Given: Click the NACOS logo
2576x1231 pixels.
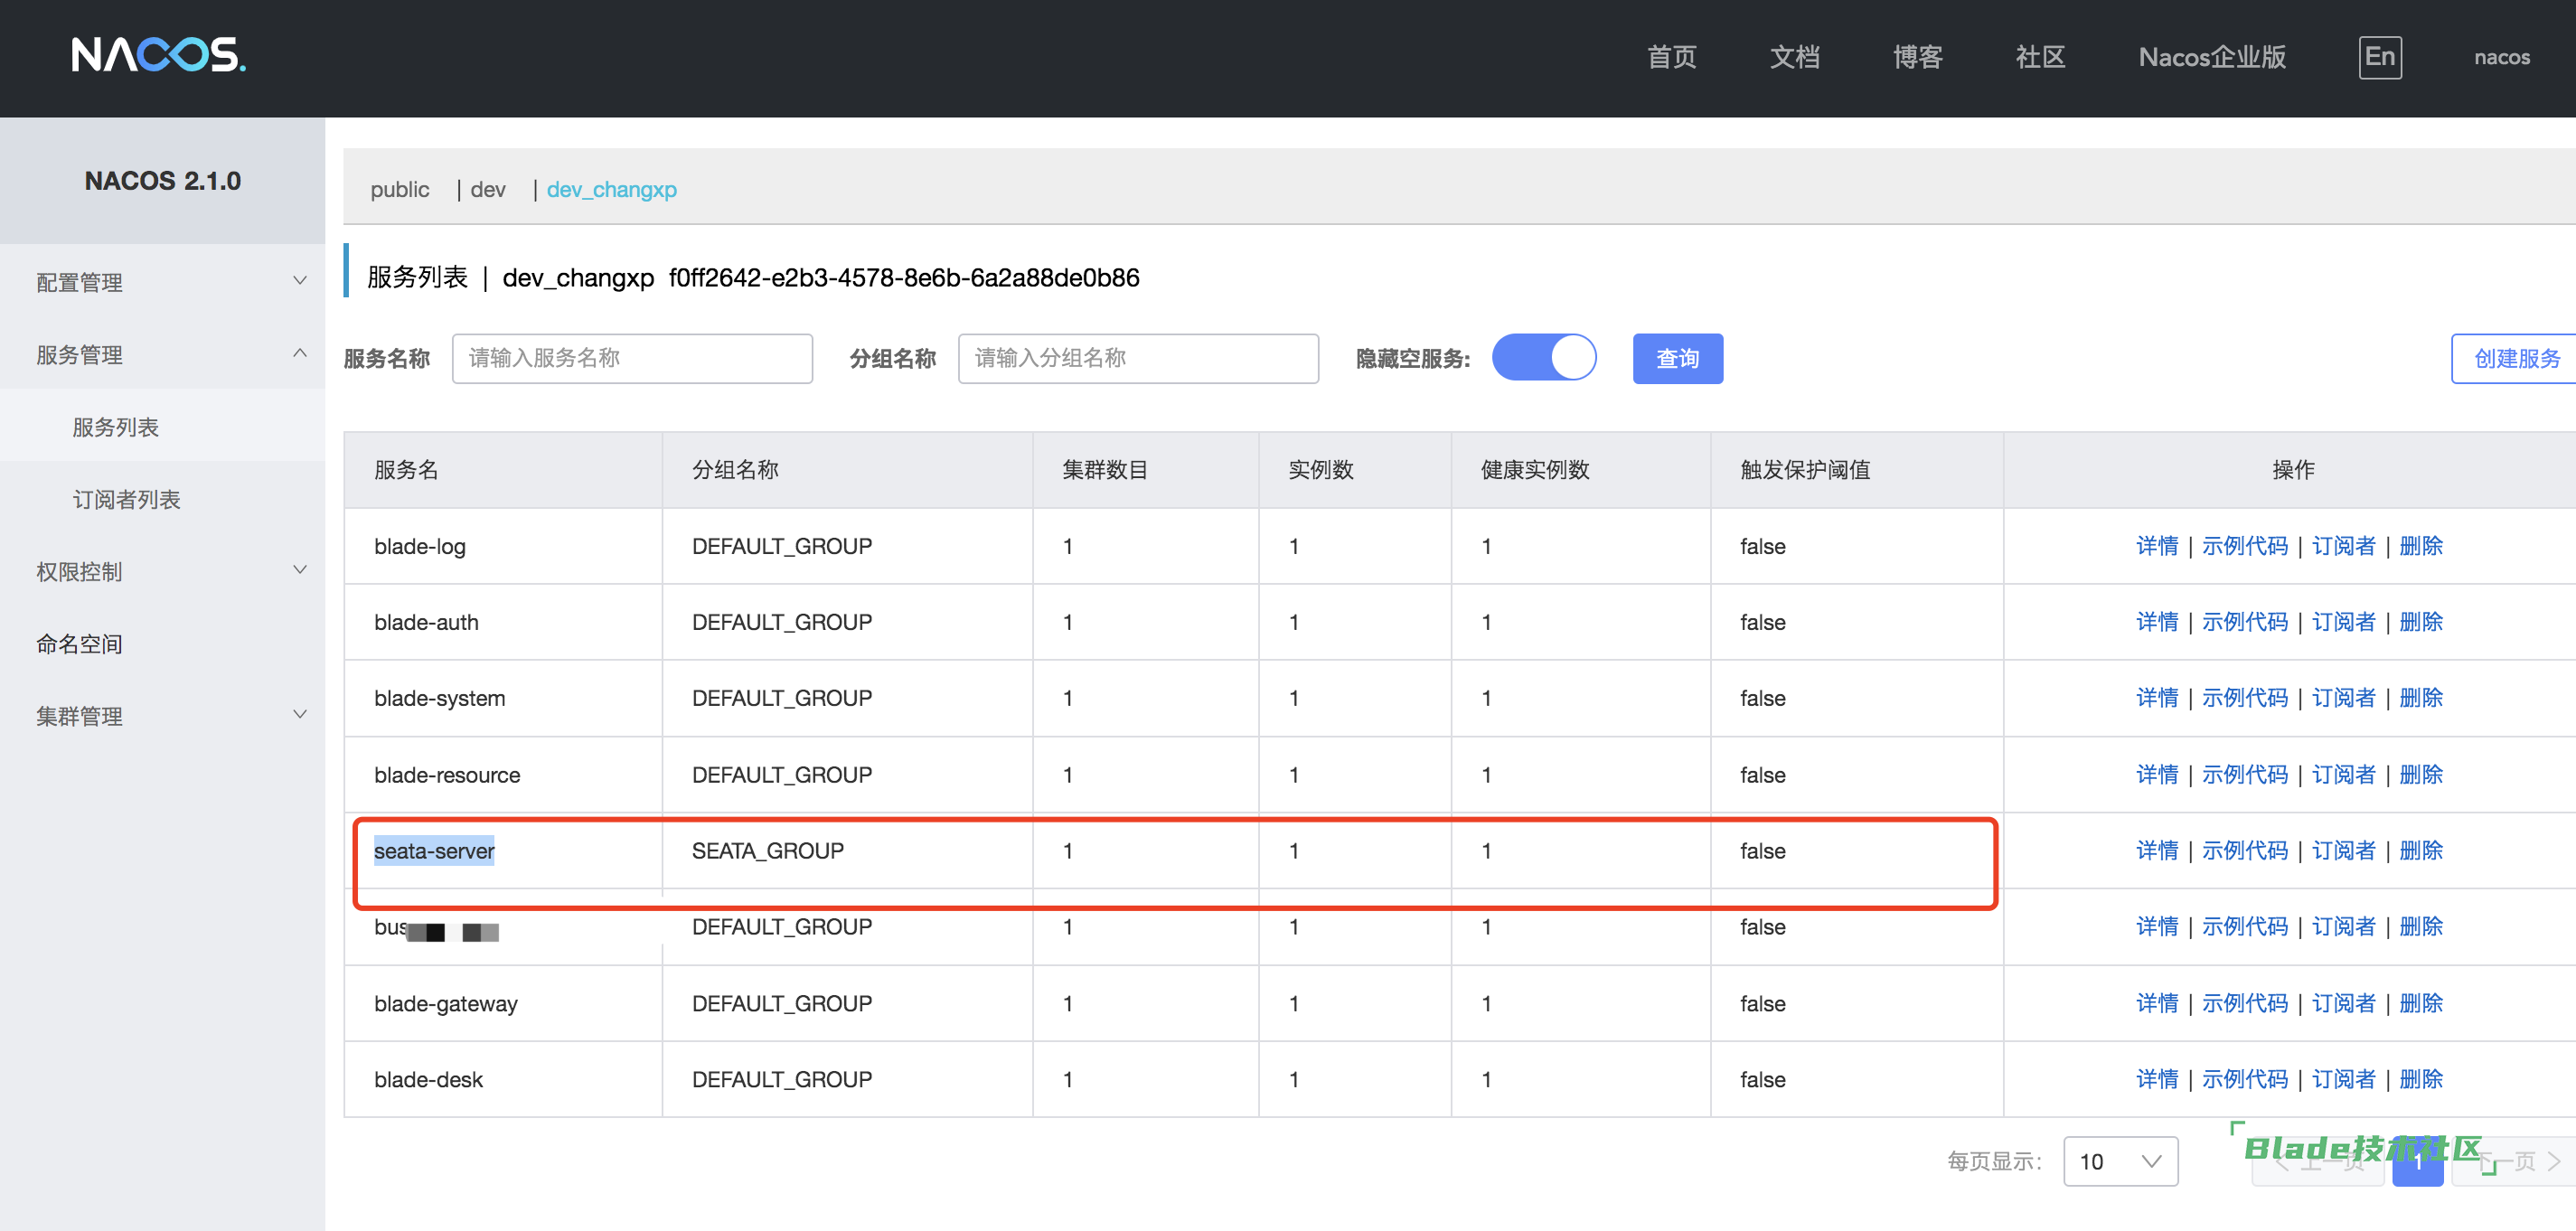Looking at the screenshot, I should [x=158, y=55].
